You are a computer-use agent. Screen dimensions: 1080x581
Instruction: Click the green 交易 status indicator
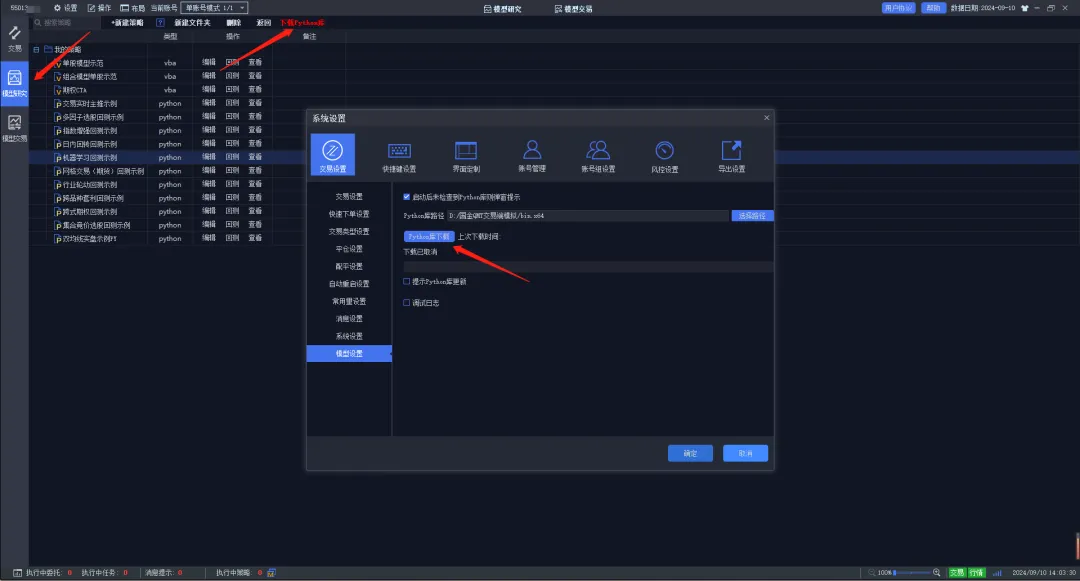pyautogui.click(x=957, y=573)
